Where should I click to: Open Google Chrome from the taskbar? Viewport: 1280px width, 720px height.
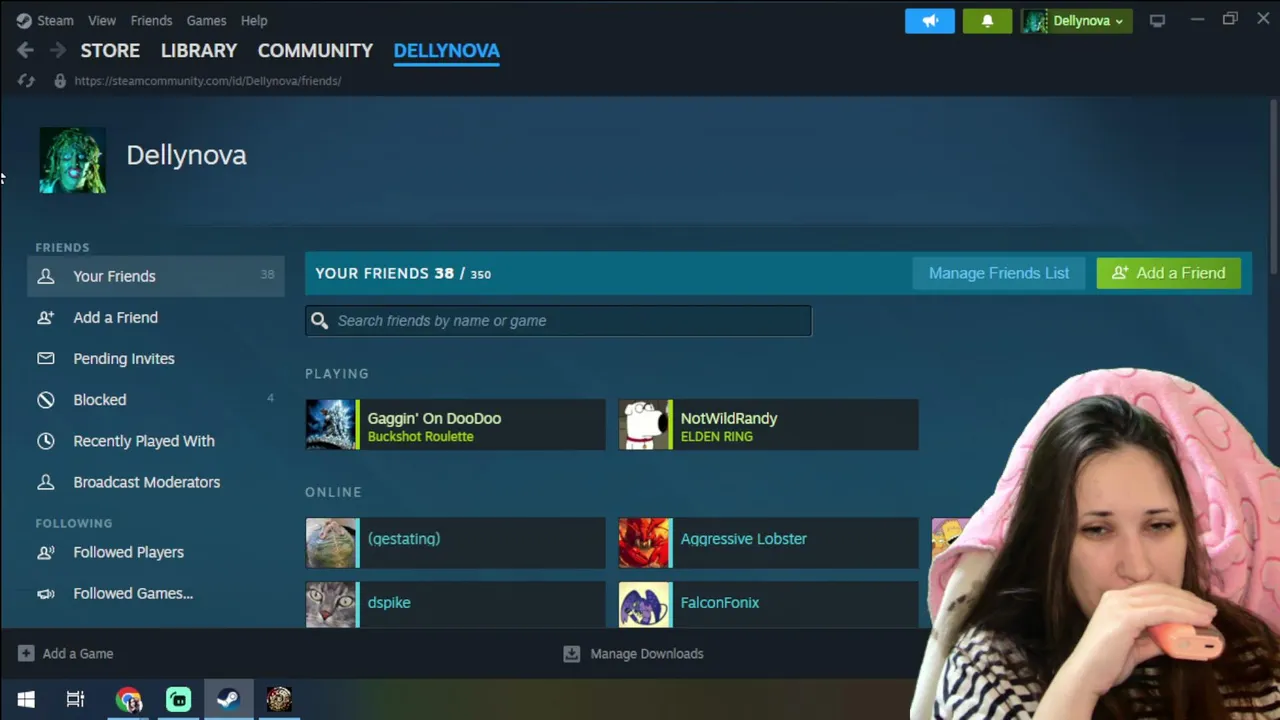pos(128,699)
